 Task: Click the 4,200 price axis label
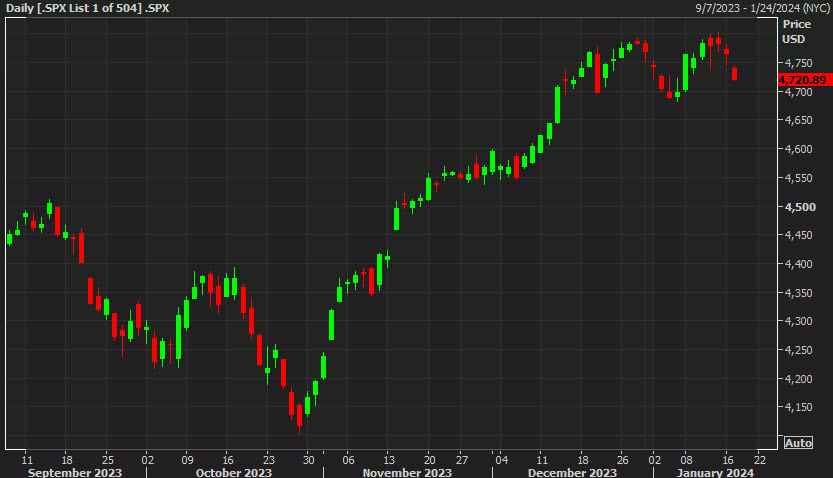(x=798, y=379)
